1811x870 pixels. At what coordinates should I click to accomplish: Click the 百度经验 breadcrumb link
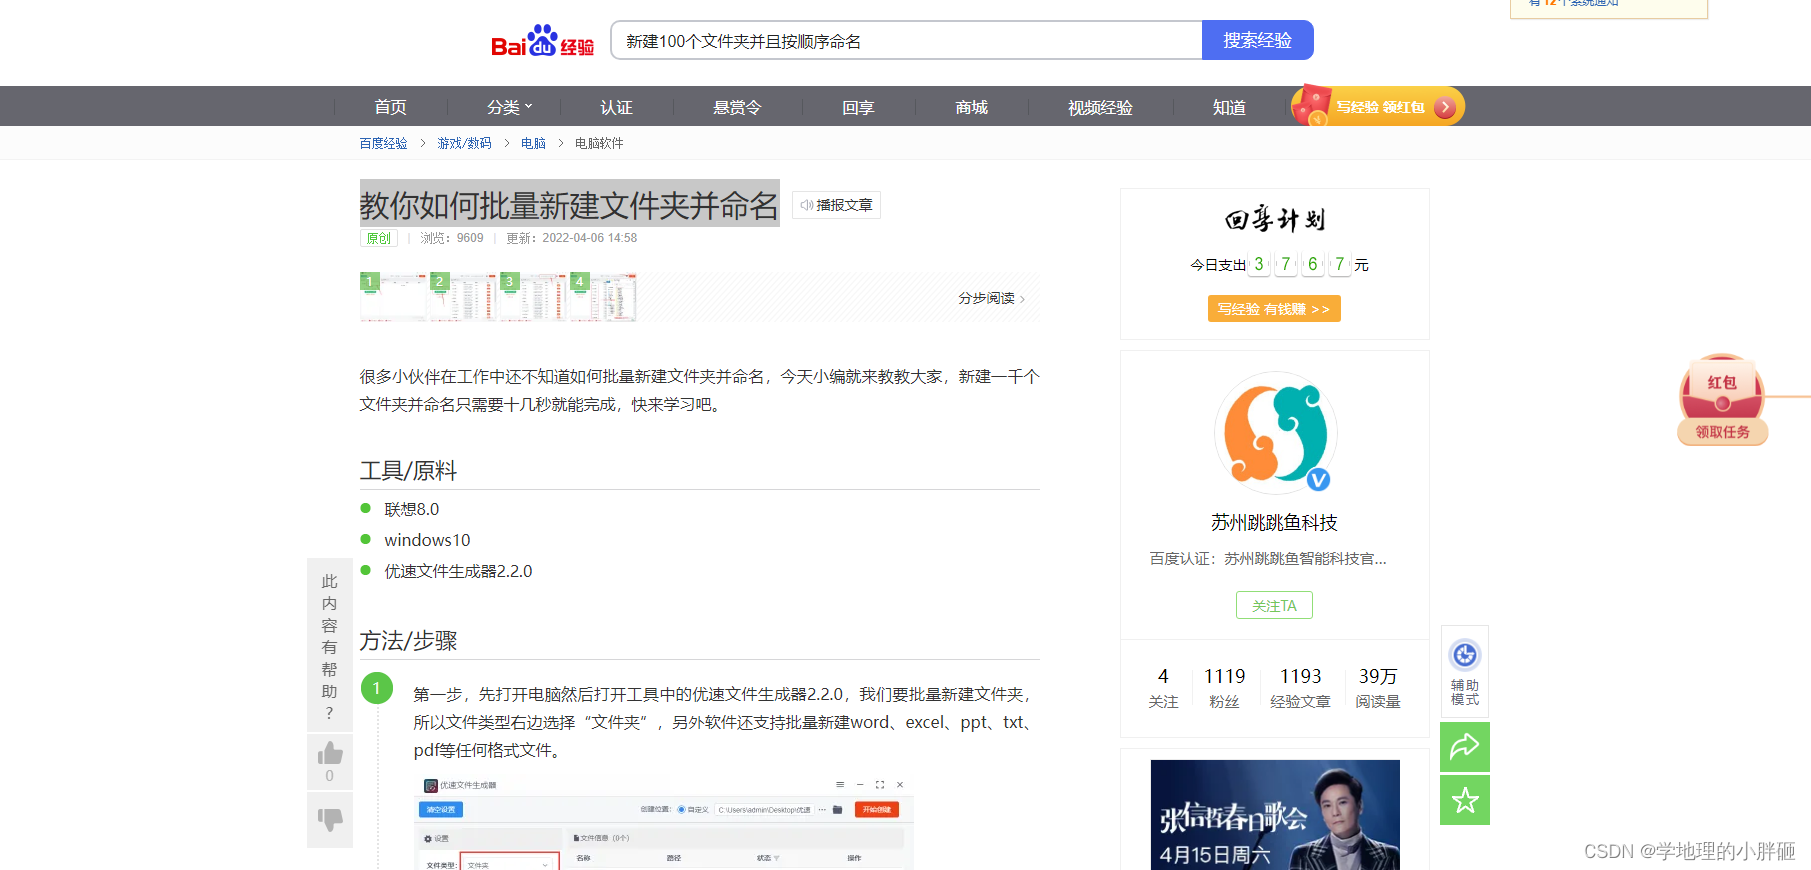(383, 143)
